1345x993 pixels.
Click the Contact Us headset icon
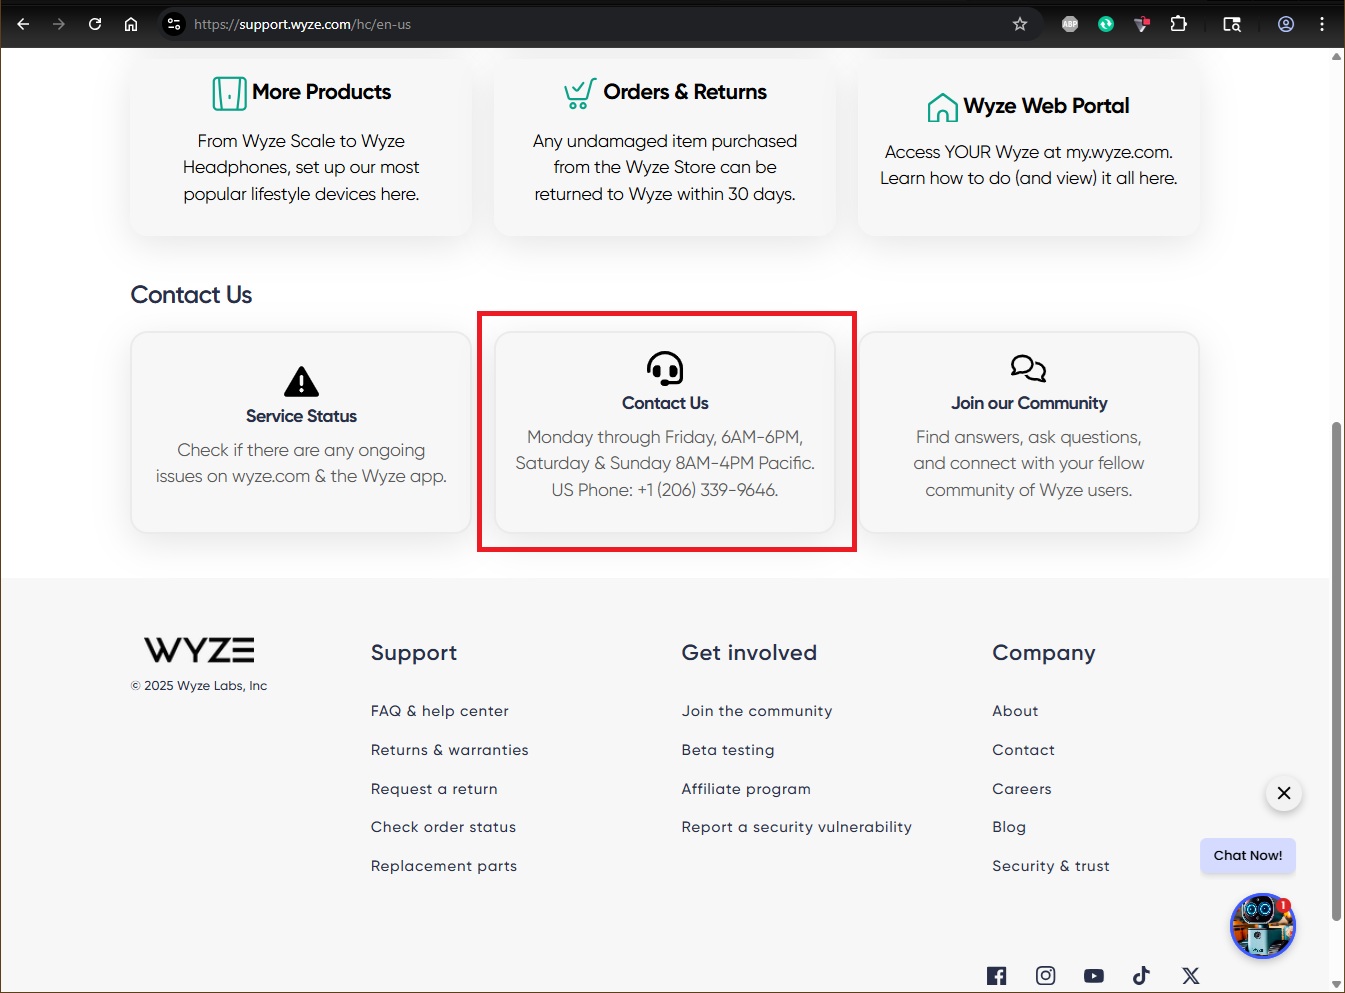pos(665,368)
